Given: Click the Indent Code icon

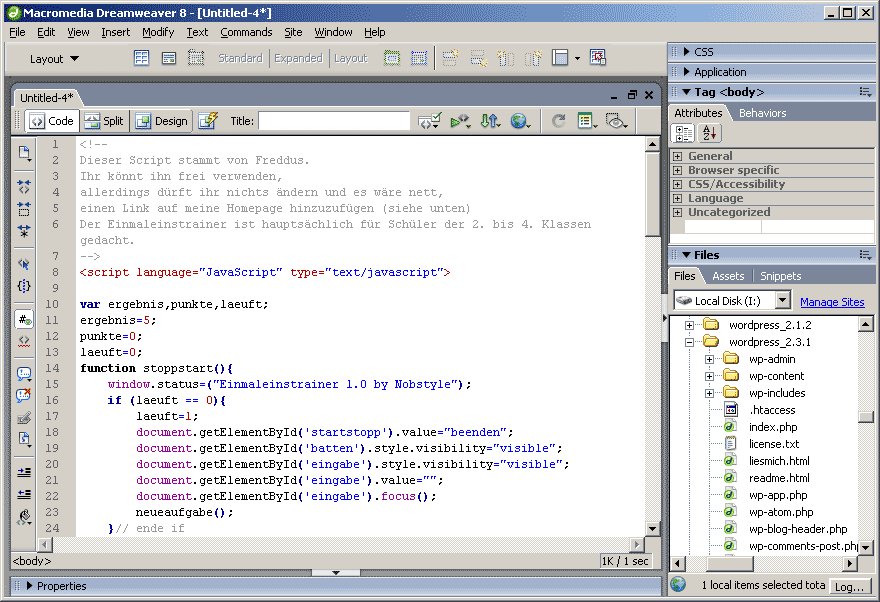Looking at the screenshot, I should coord(24,472).
